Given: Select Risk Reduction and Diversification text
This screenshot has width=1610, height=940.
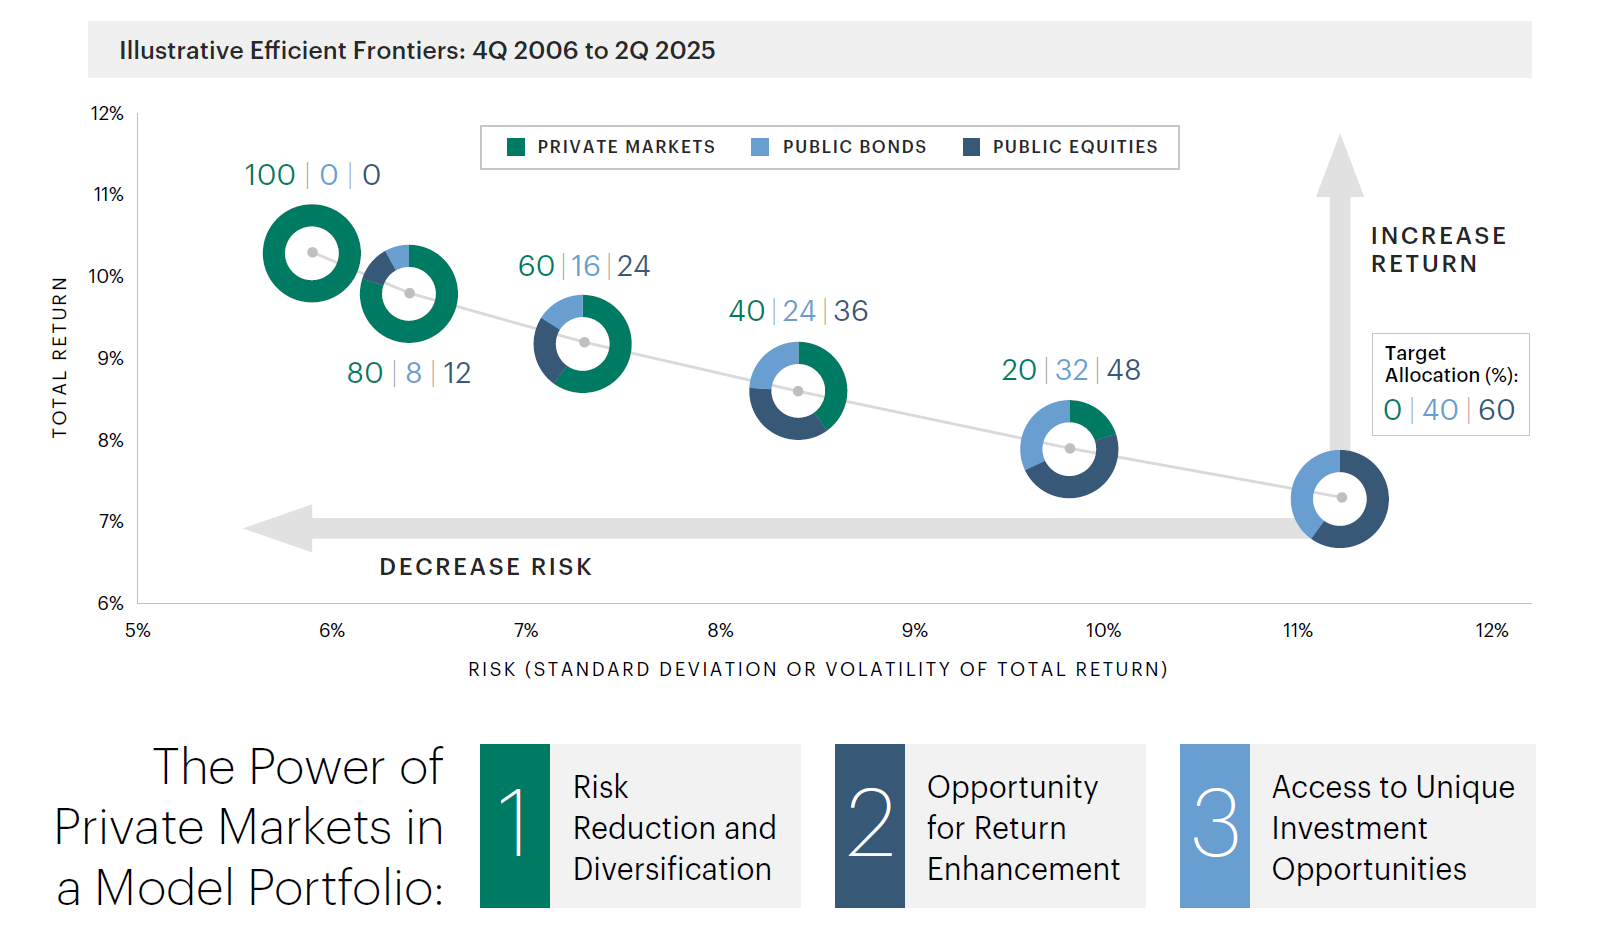Looking at the screenshot, I should click(x=673, y=827).
